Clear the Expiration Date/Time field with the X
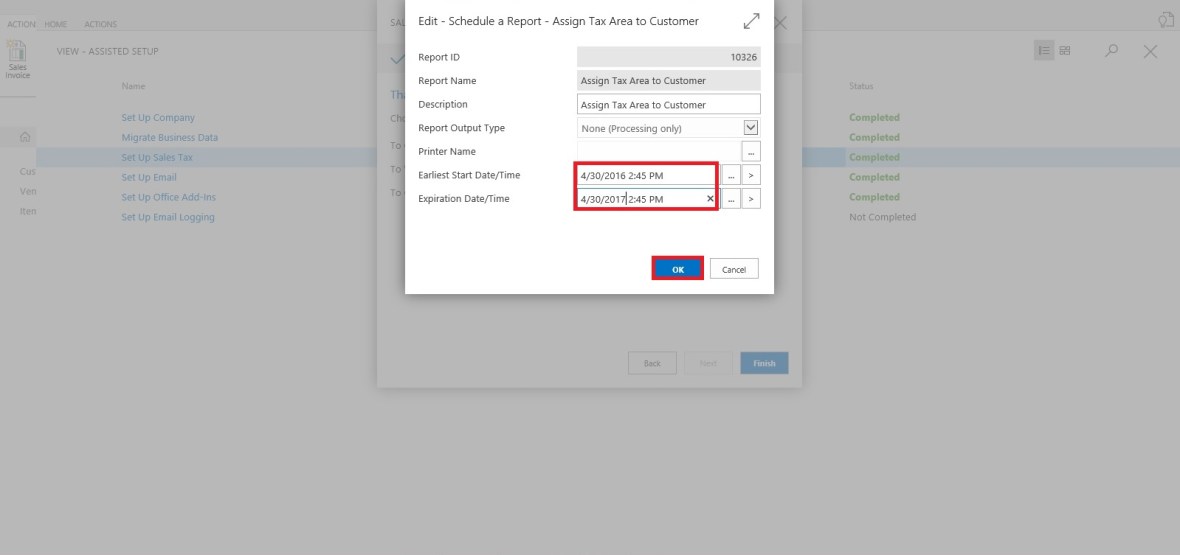The image size is (1180, 555). point(710,199)
